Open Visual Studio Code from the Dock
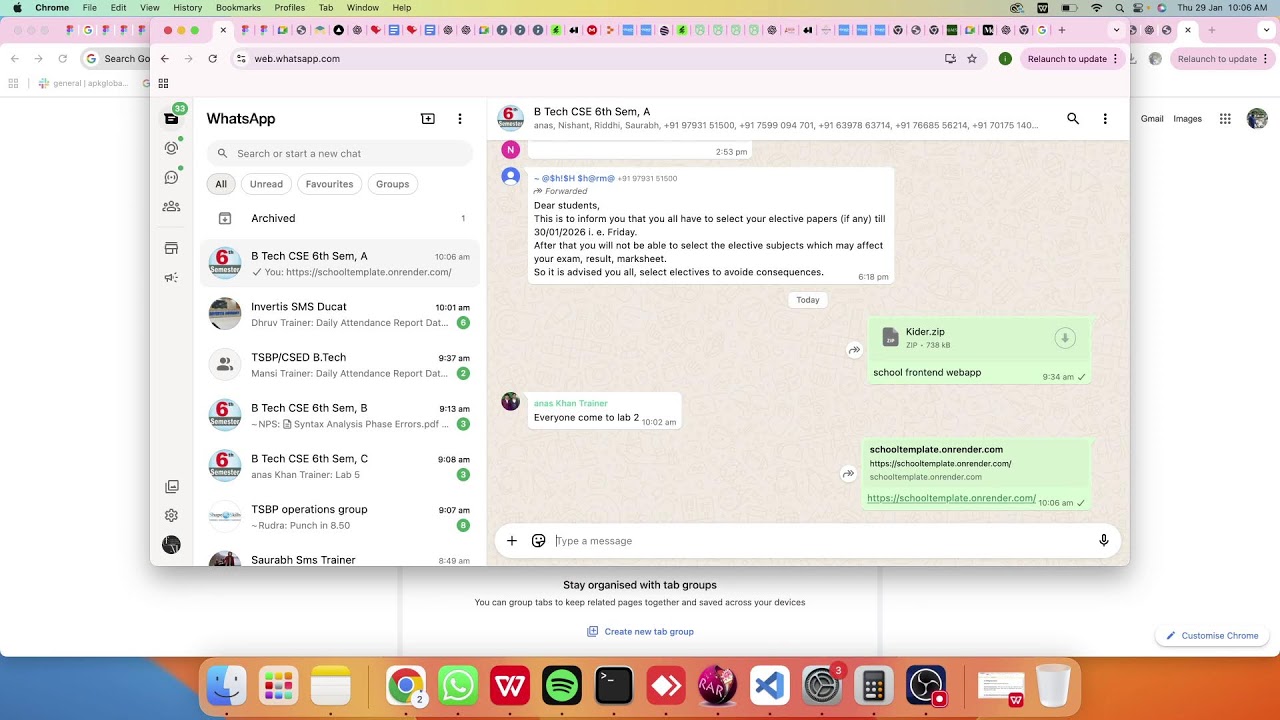The height and width of the screenshot is (720, 1280). pos(770,686)
